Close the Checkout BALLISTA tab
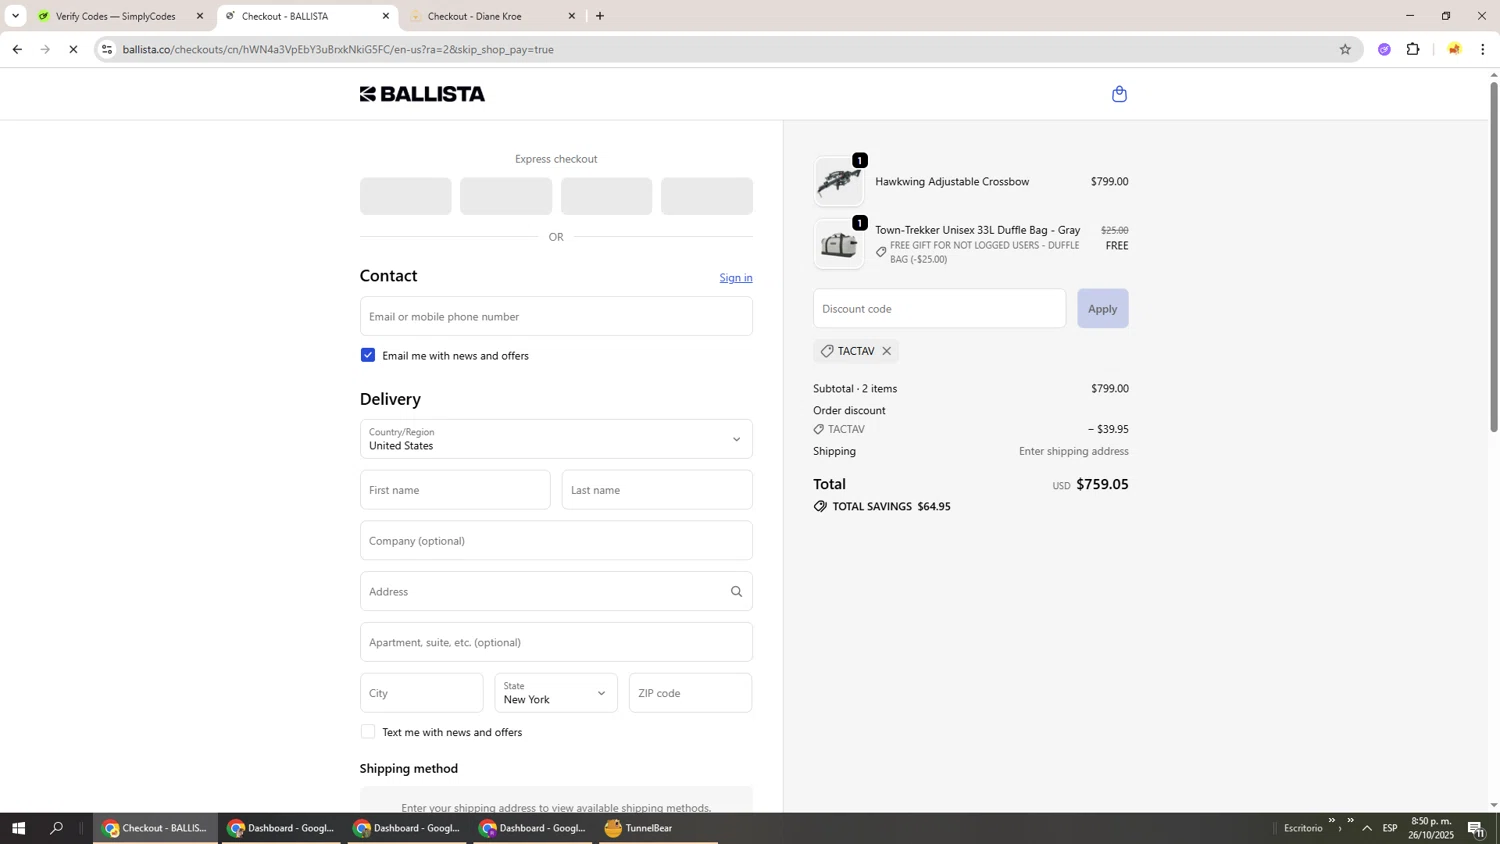The image size is (1500, 844). [386, 16]
